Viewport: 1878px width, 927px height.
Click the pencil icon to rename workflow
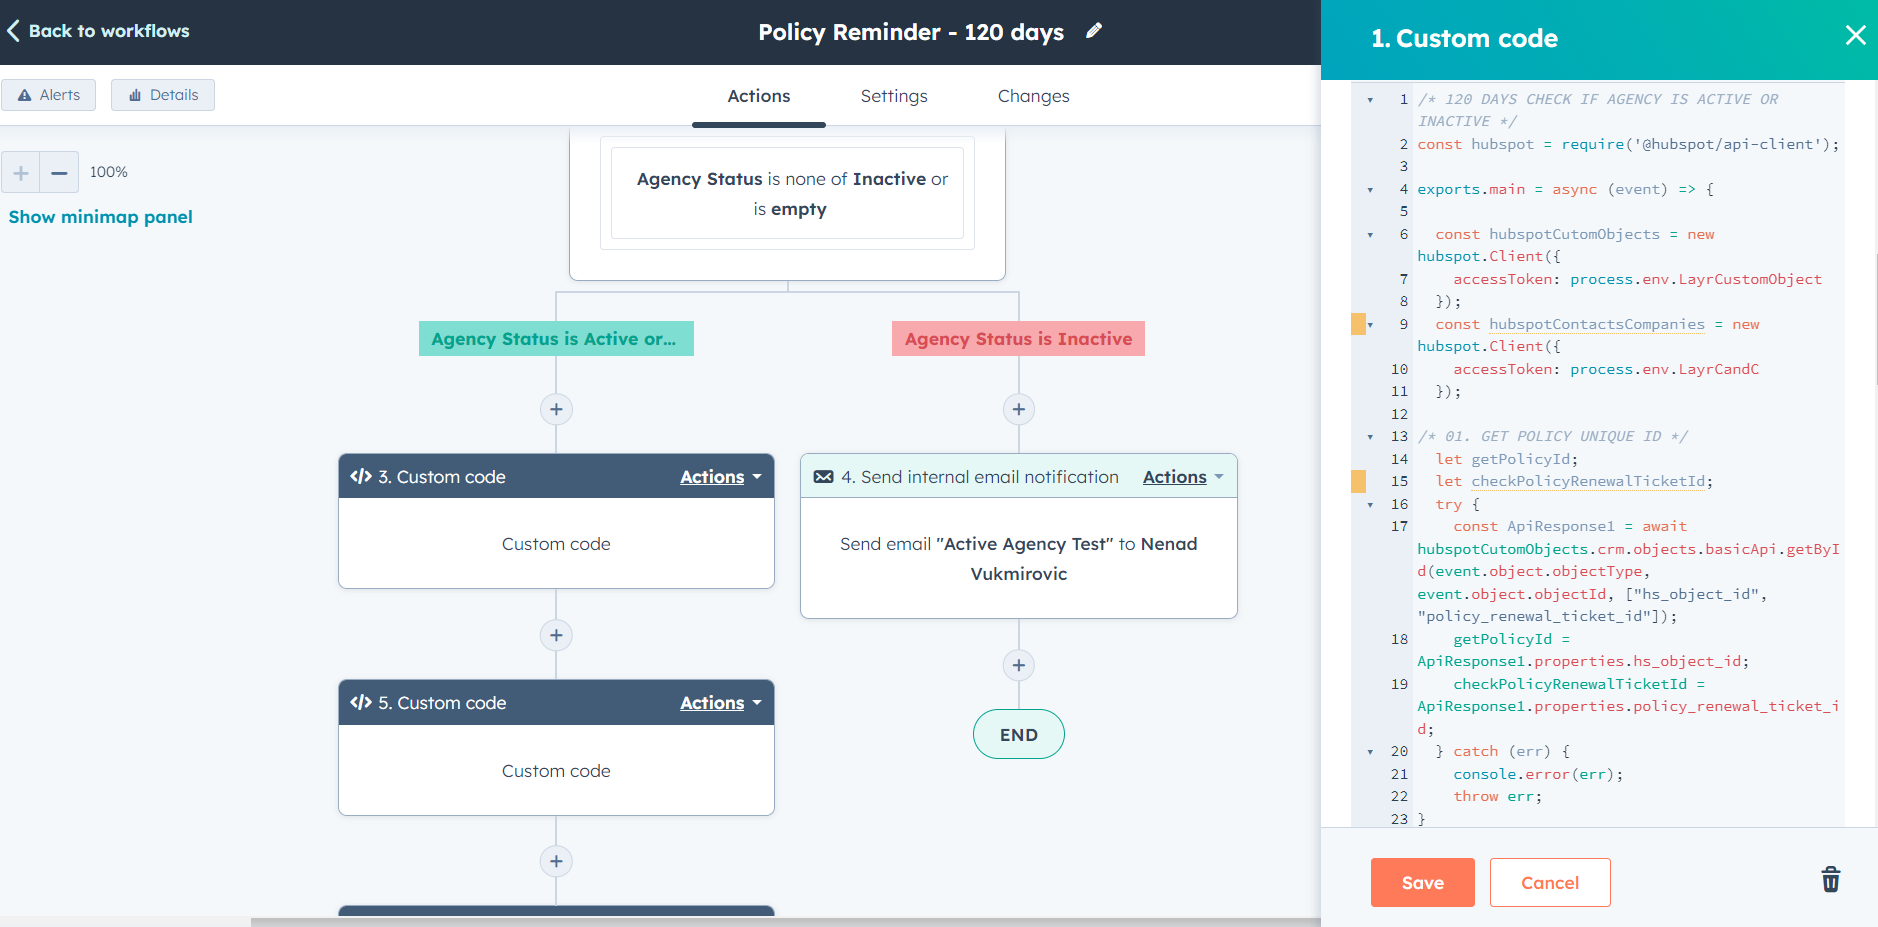(1094, 31)
